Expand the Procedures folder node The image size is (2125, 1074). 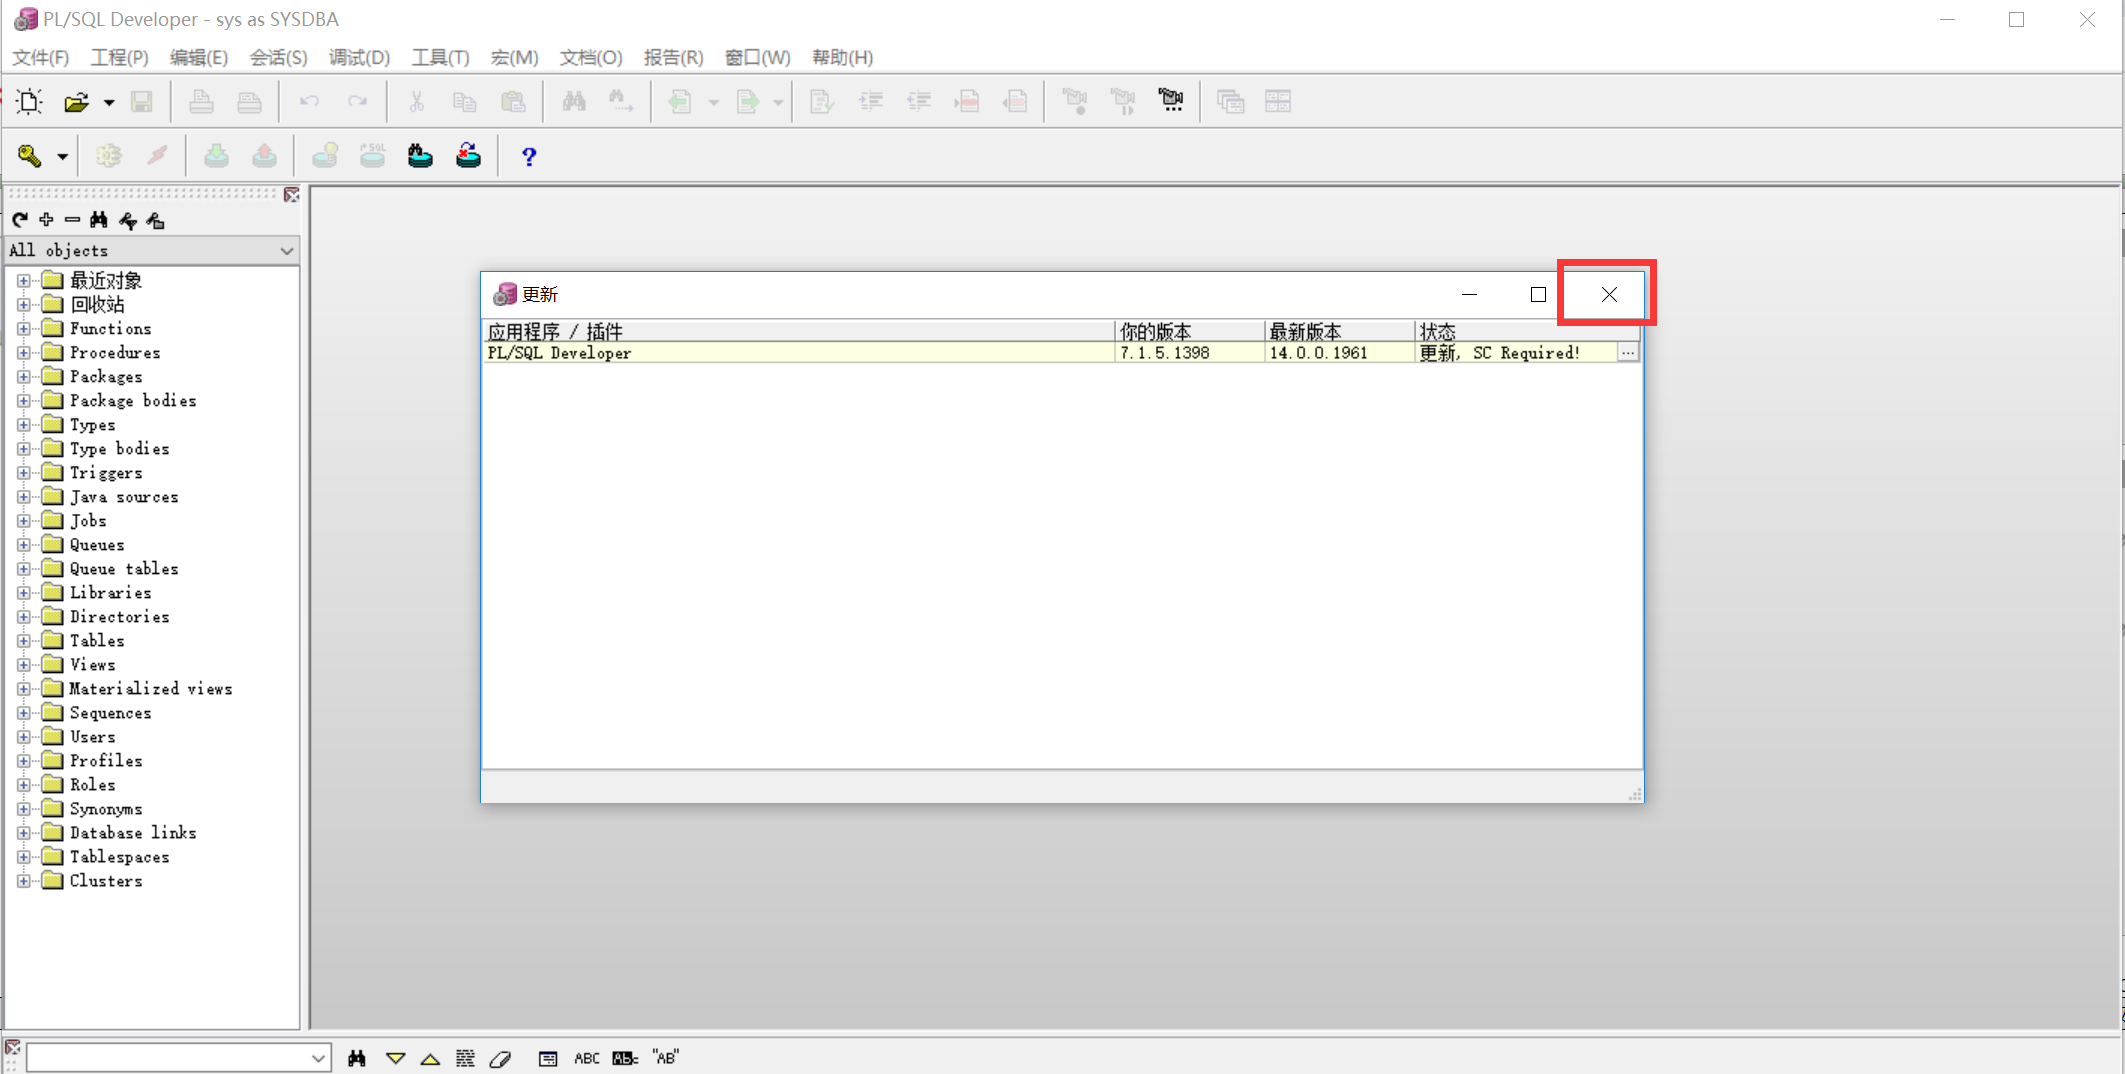pyautogui.click(x=24, y=353)
